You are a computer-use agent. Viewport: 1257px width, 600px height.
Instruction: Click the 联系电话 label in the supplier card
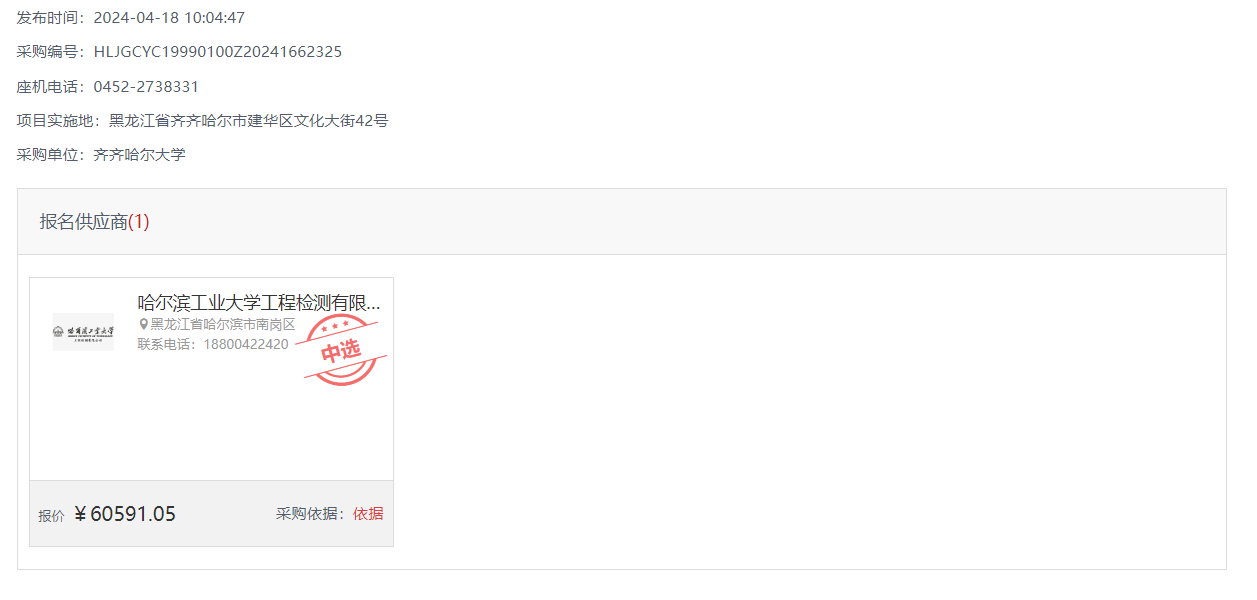coord(165,344)
